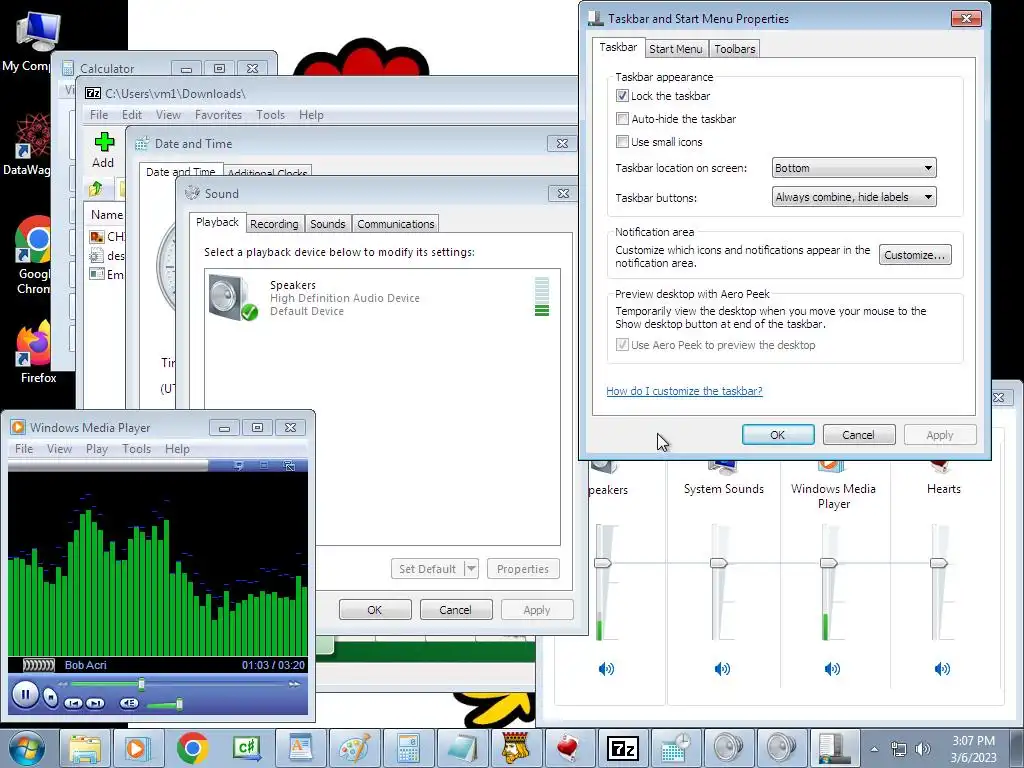Click the Customize... button

point(915,255)
